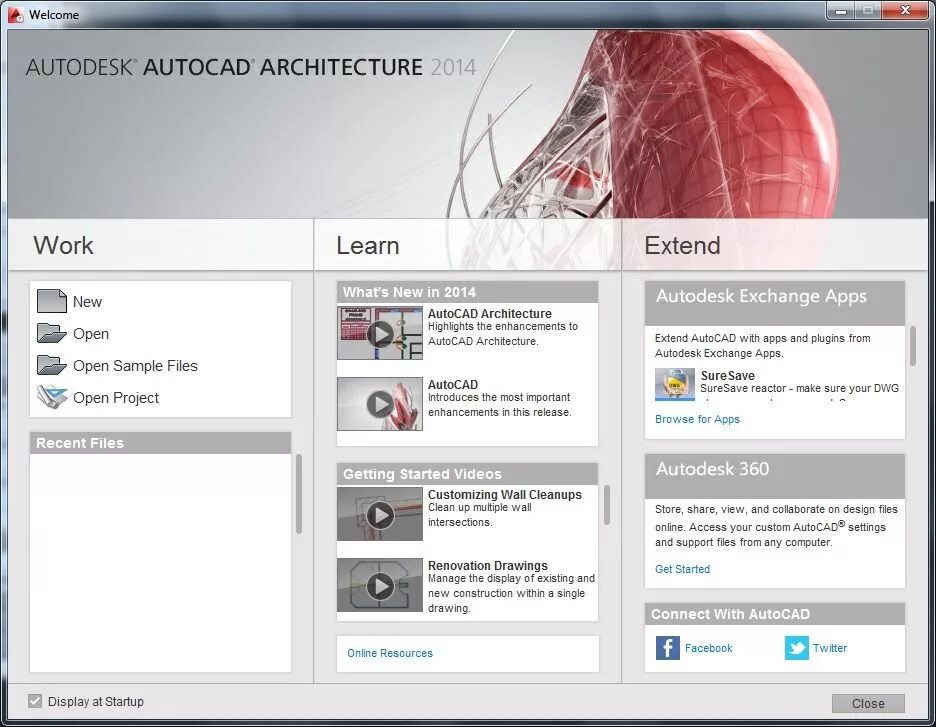Viewport: 936px width, 727px height.
Task: Select the Open Project label
Action: [116, 398]
